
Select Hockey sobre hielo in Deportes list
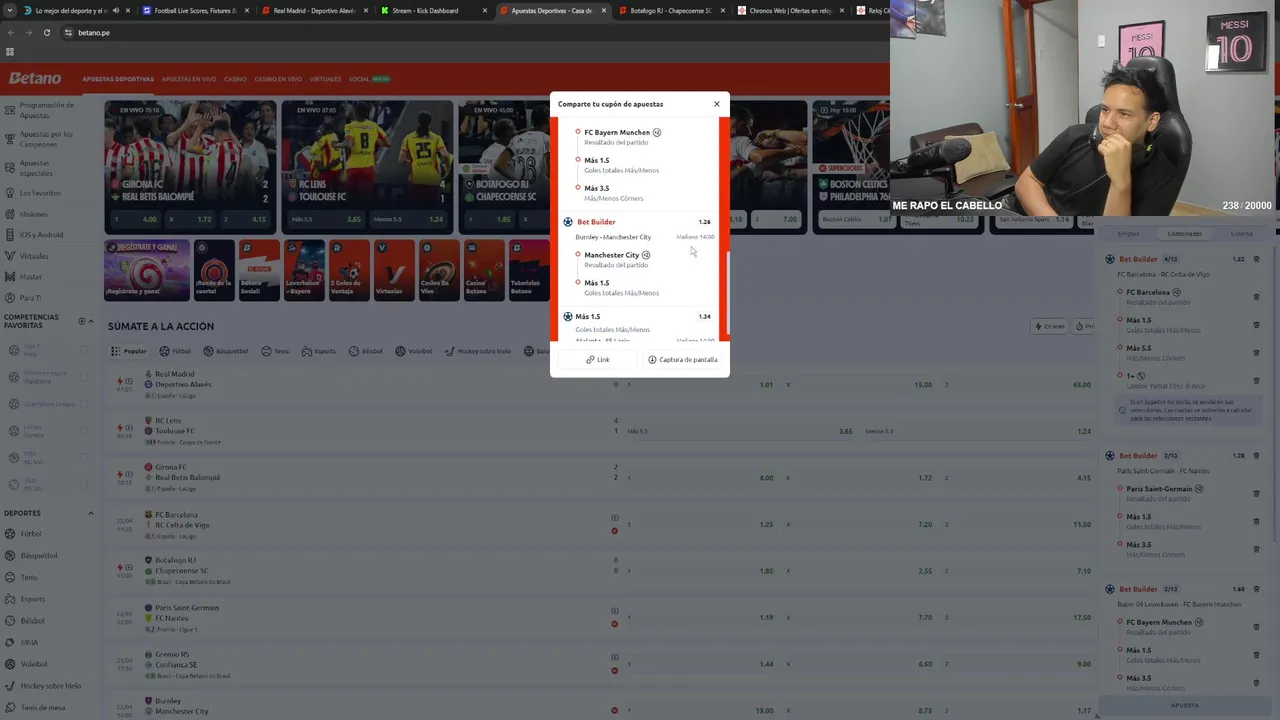(x=50, y=686)
